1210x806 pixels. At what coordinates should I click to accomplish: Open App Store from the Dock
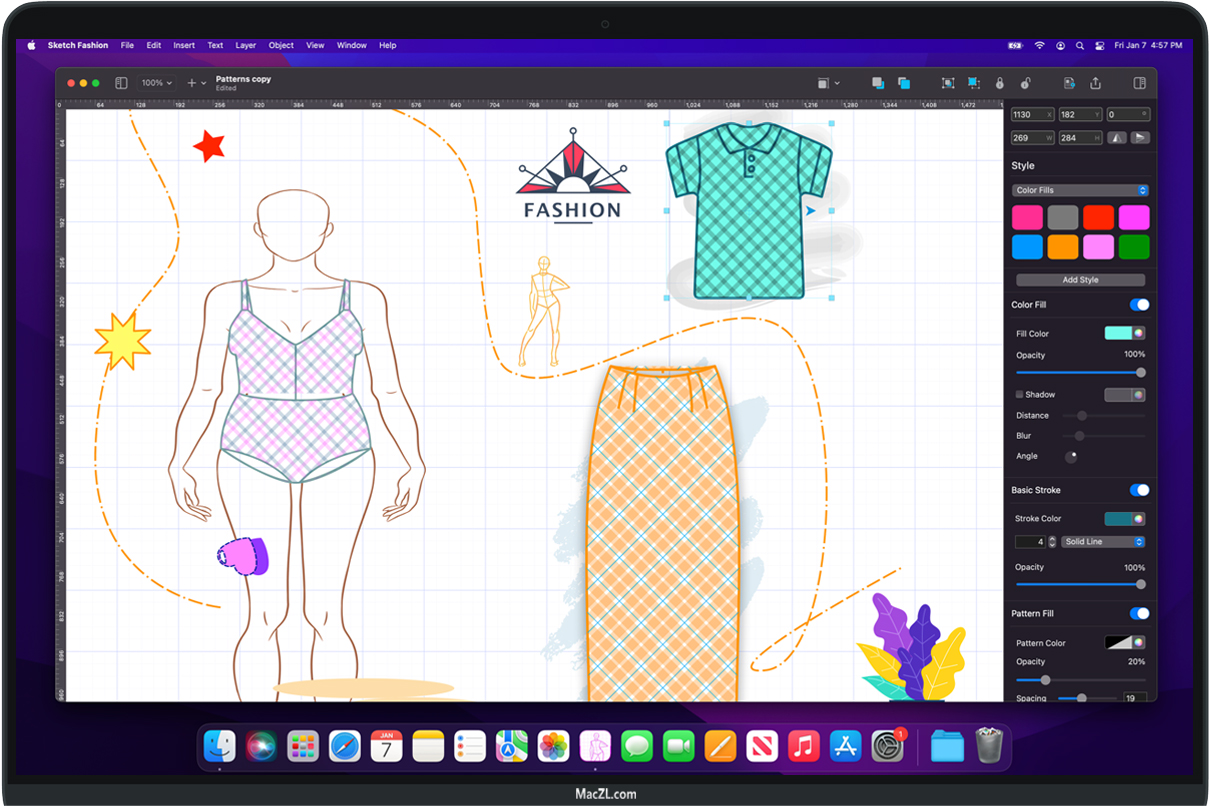point(846,746)
